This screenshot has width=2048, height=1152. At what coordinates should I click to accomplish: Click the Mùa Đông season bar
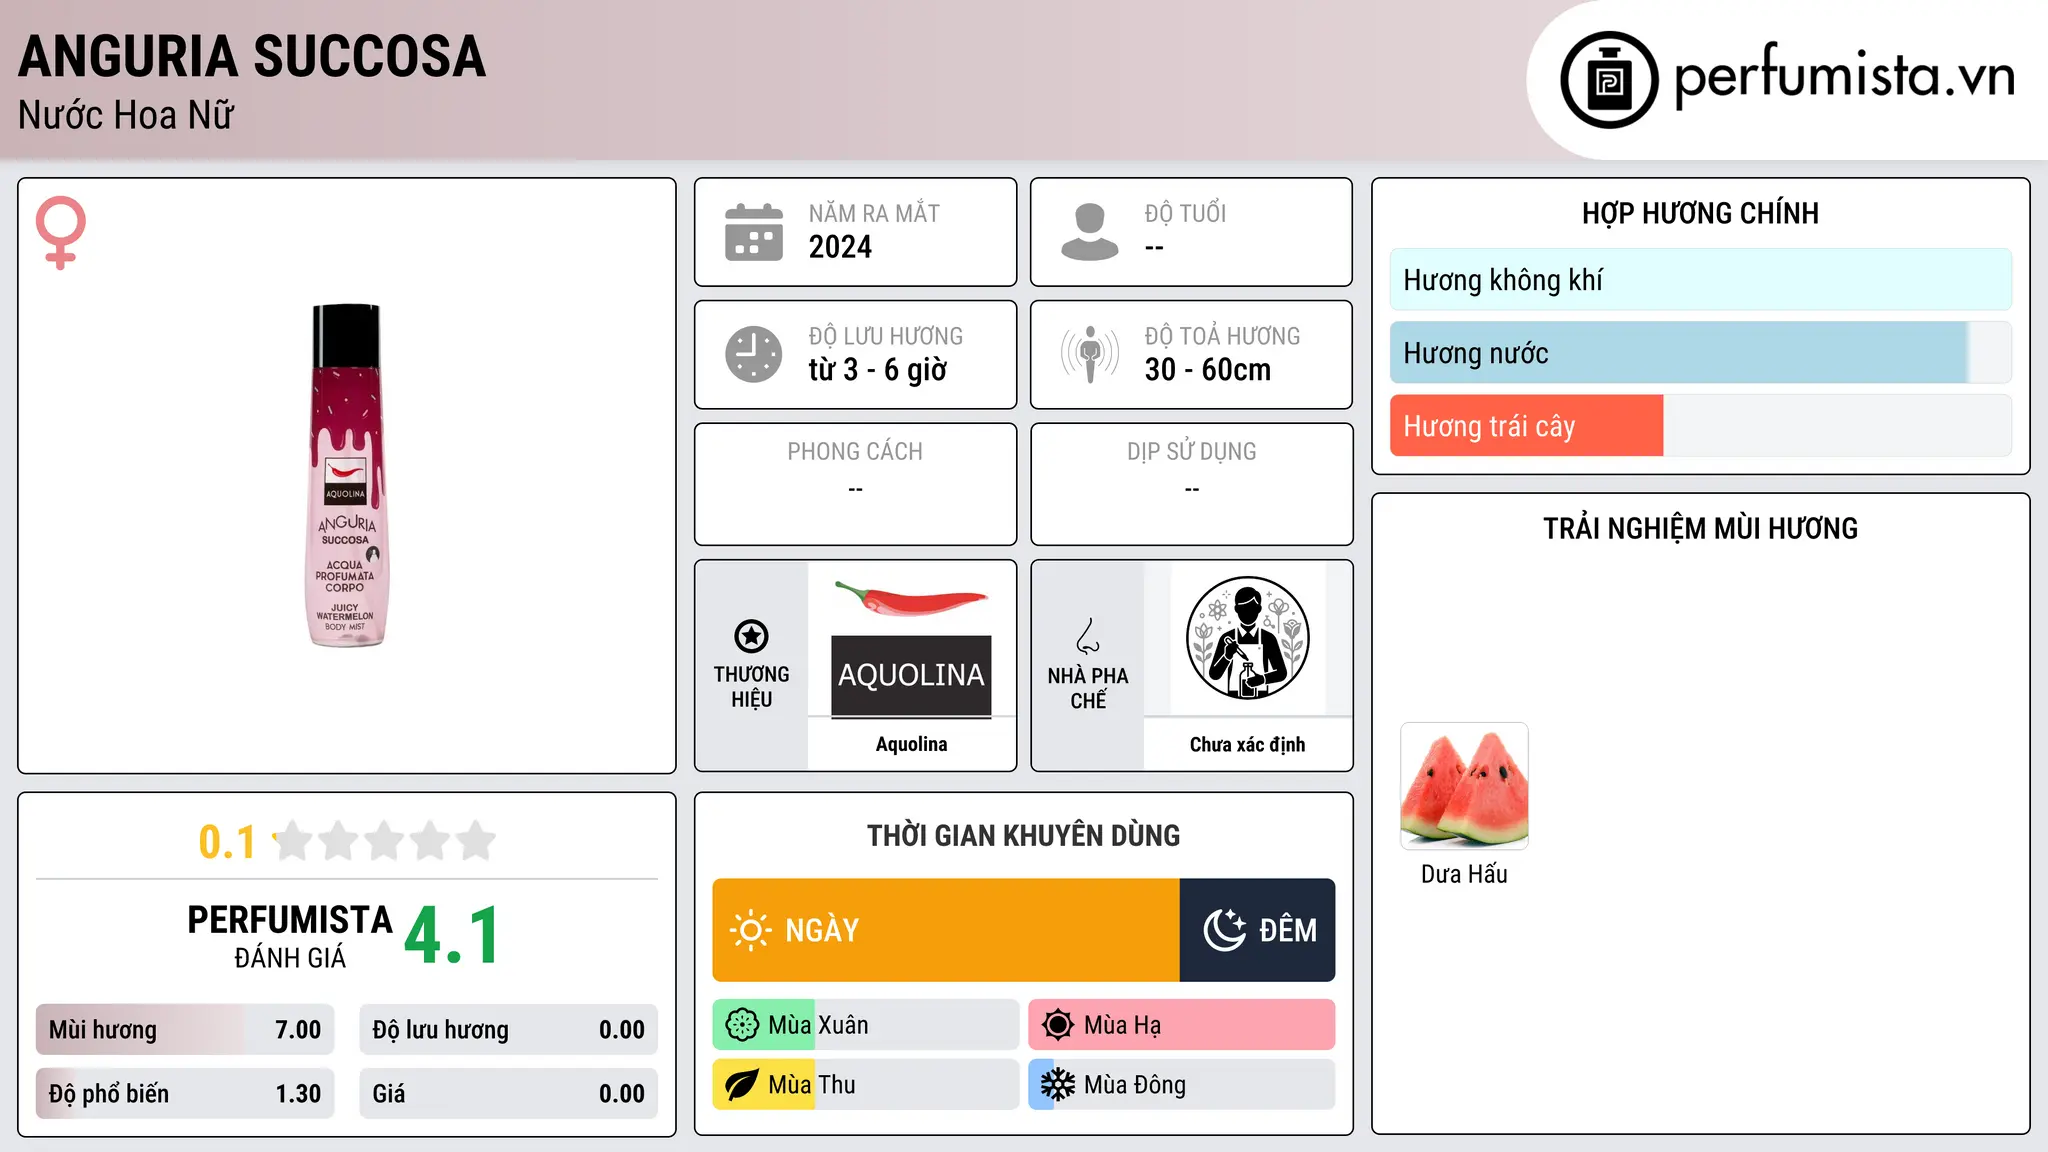1181,1085
